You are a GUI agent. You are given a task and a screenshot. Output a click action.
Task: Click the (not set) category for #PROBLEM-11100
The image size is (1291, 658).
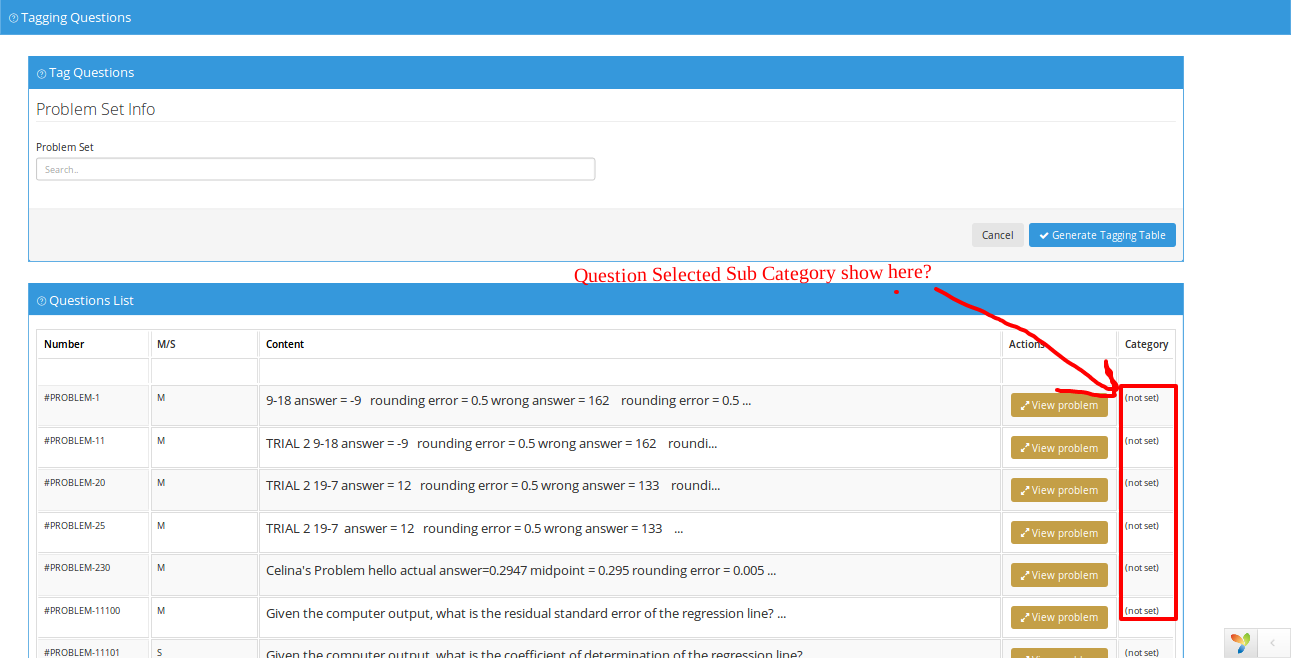(1141, 611)
